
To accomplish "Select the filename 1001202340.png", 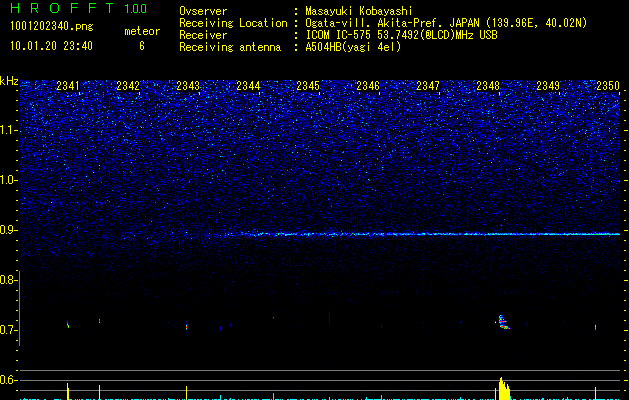I will tap(52, 27).
